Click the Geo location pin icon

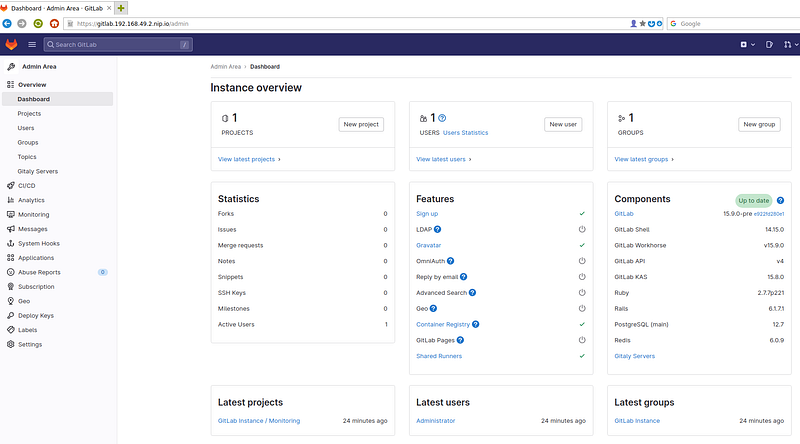[11, 301]
